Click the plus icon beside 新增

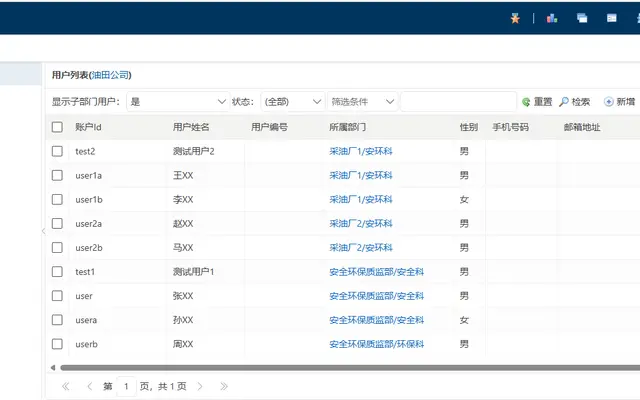pyautogui.click(x=609, y=102)
